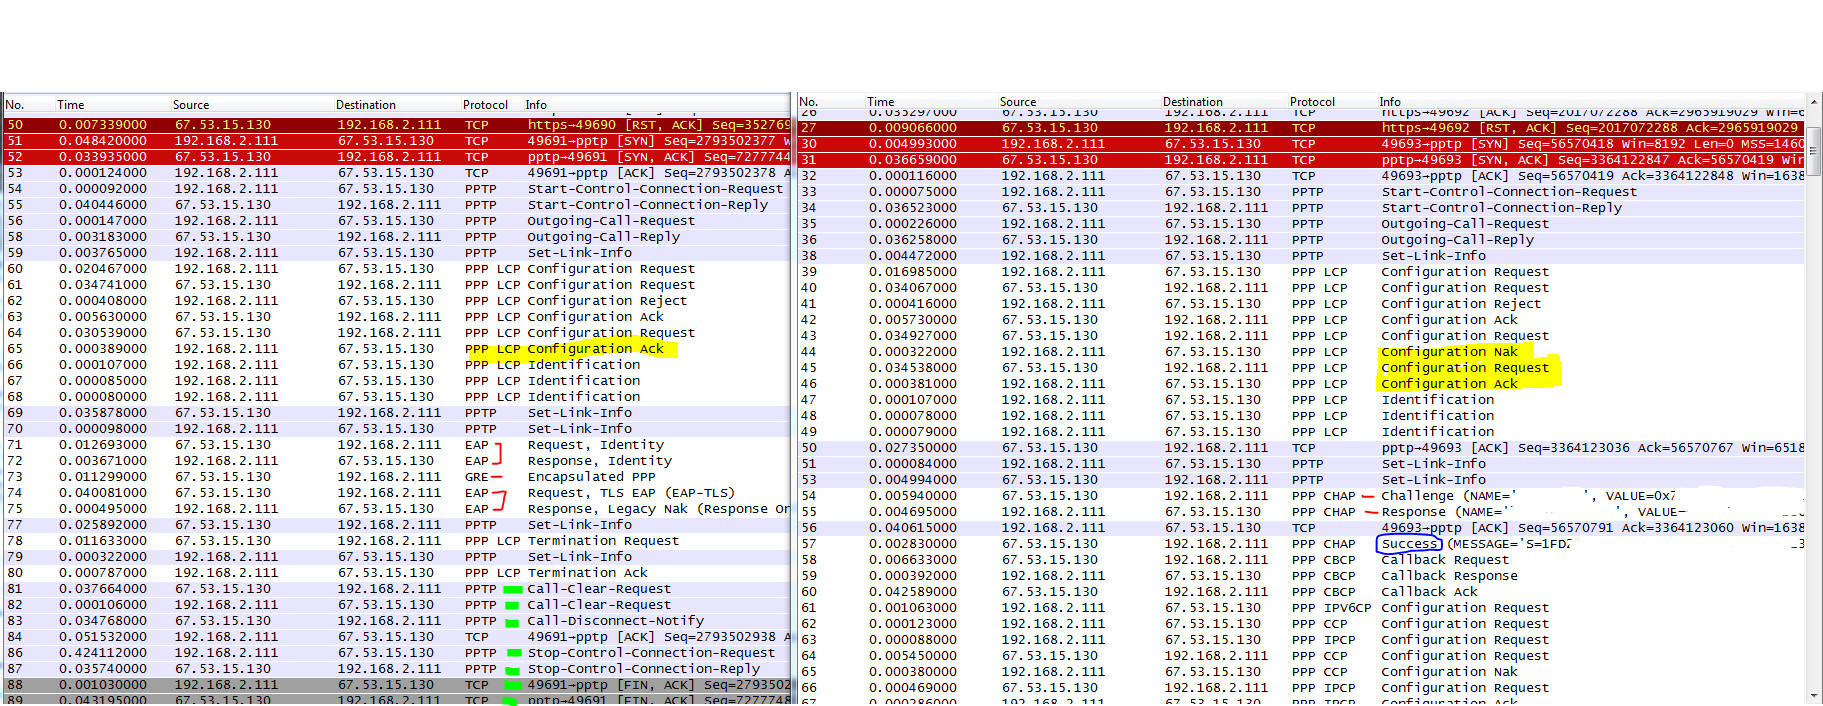Select packet 41 PPP LCP Configuration Reject row
Viewport: 1823px width, 706px height.
coord(1301,304)
